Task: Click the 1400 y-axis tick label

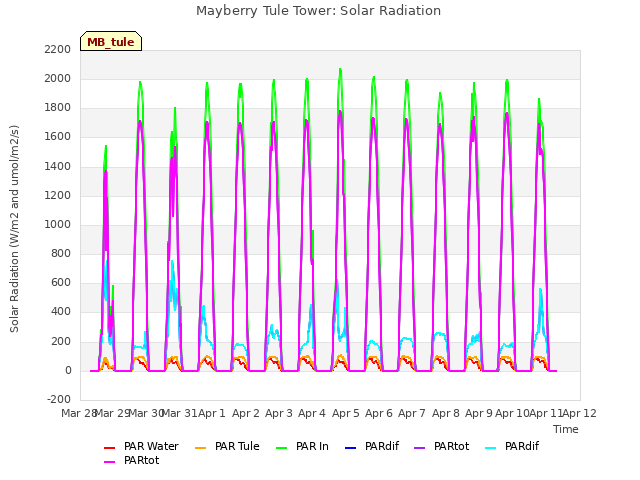Action: tap(58, 166)
